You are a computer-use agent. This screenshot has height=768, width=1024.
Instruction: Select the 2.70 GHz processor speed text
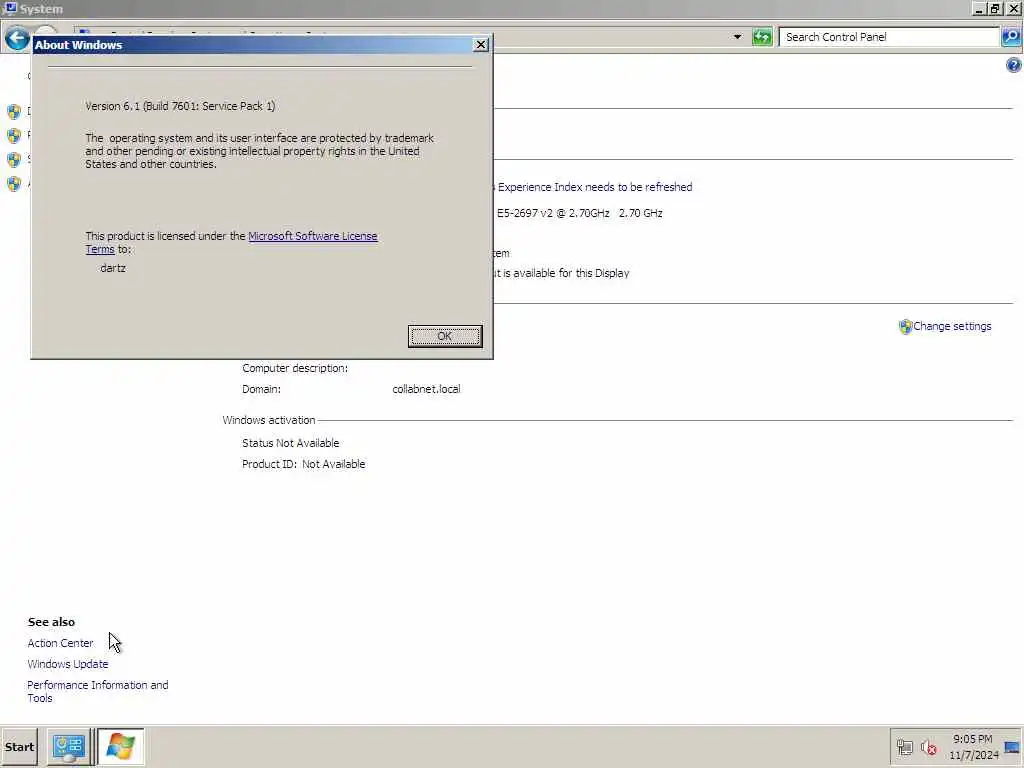(x=641, y=213)
